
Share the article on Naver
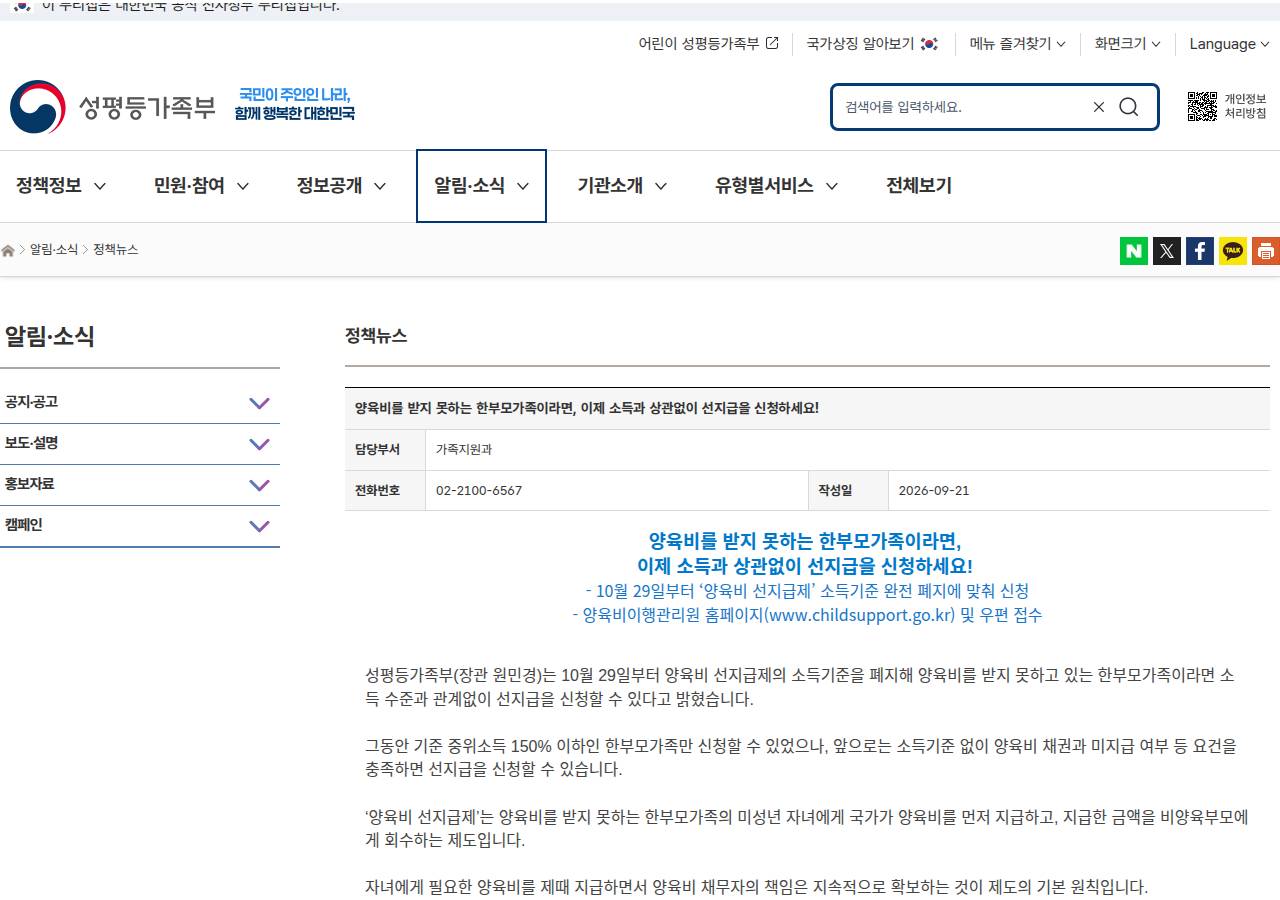click(x=1134, y=251)
